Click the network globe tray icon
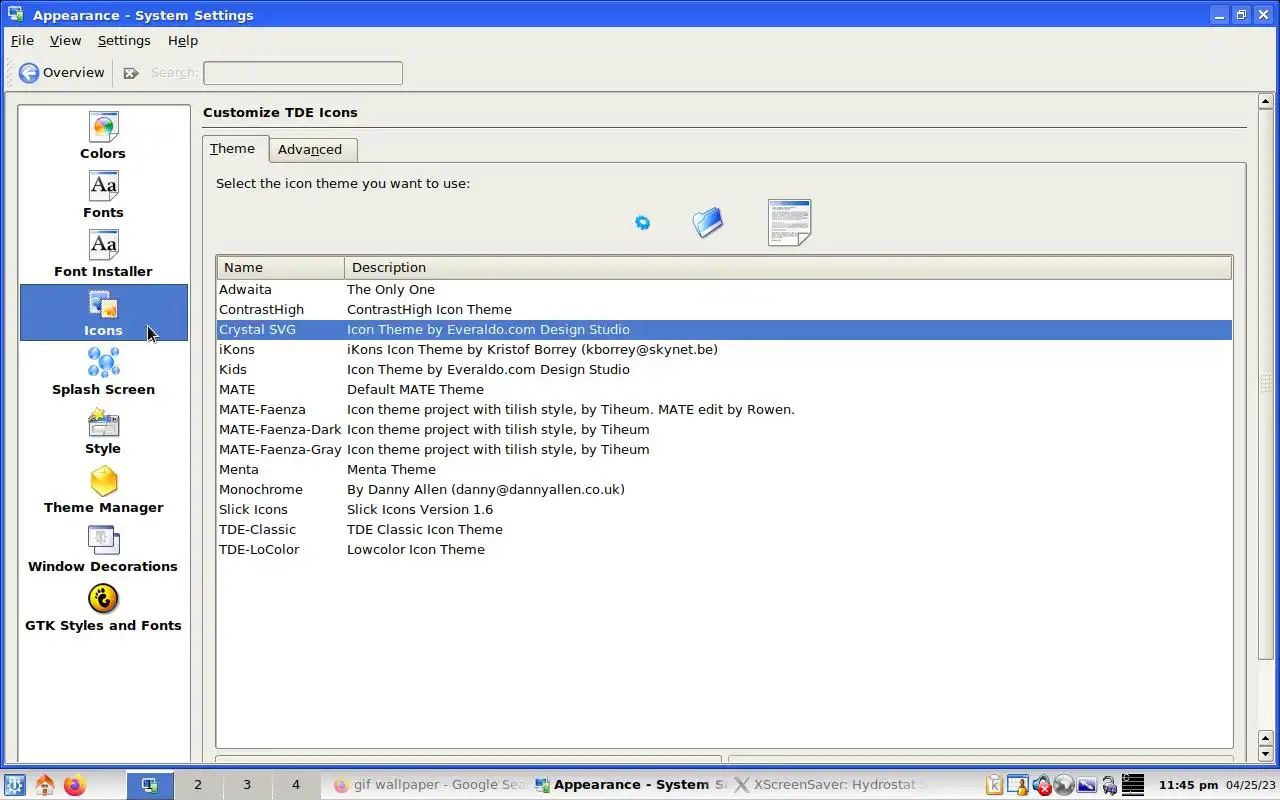The height and width of the screenshot is (800, 1280). 1064,785
